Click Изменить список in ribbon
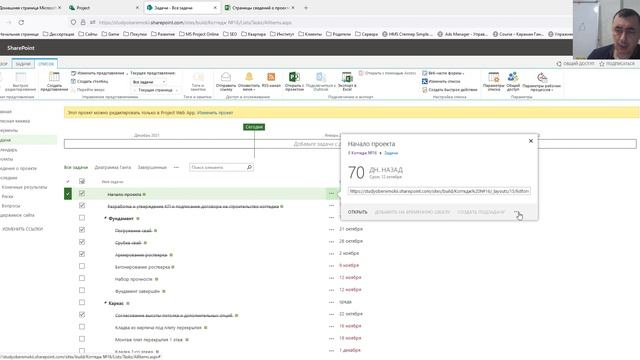640x360 pixels. [x=441, y=81]
